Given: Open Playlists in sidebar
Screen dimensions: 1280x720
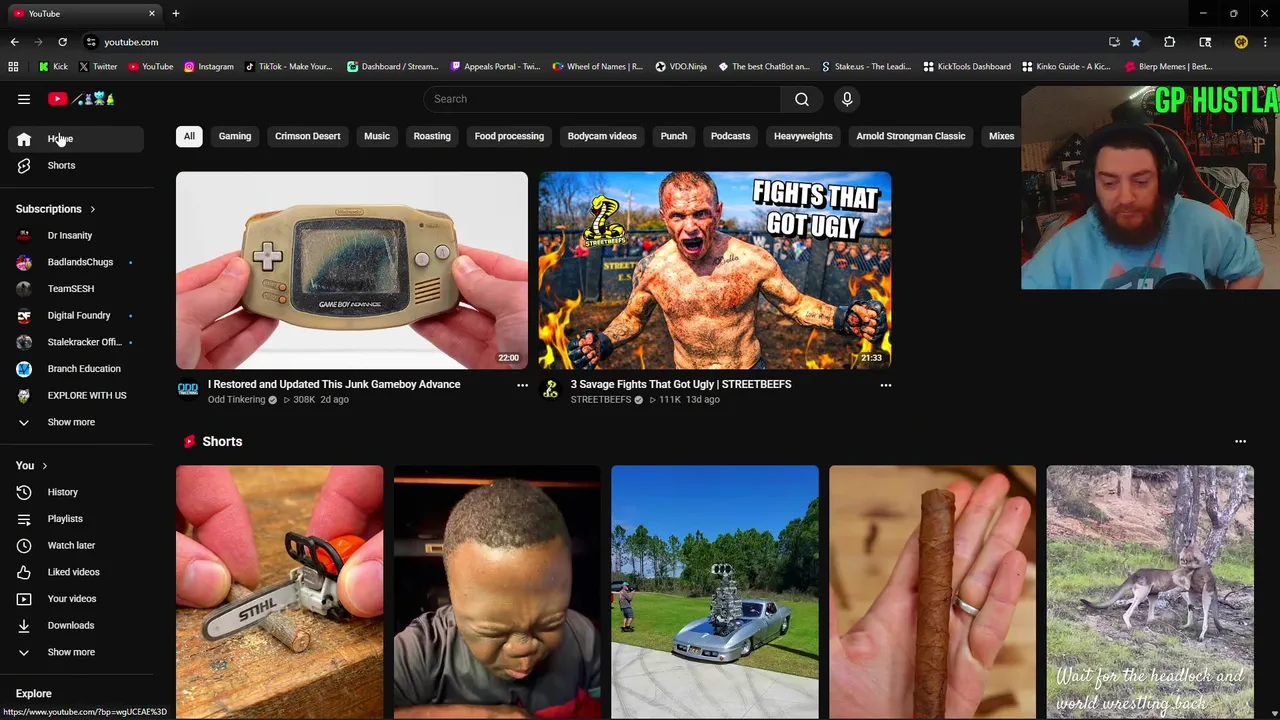Looking at the screenshot, I should 76,519.
